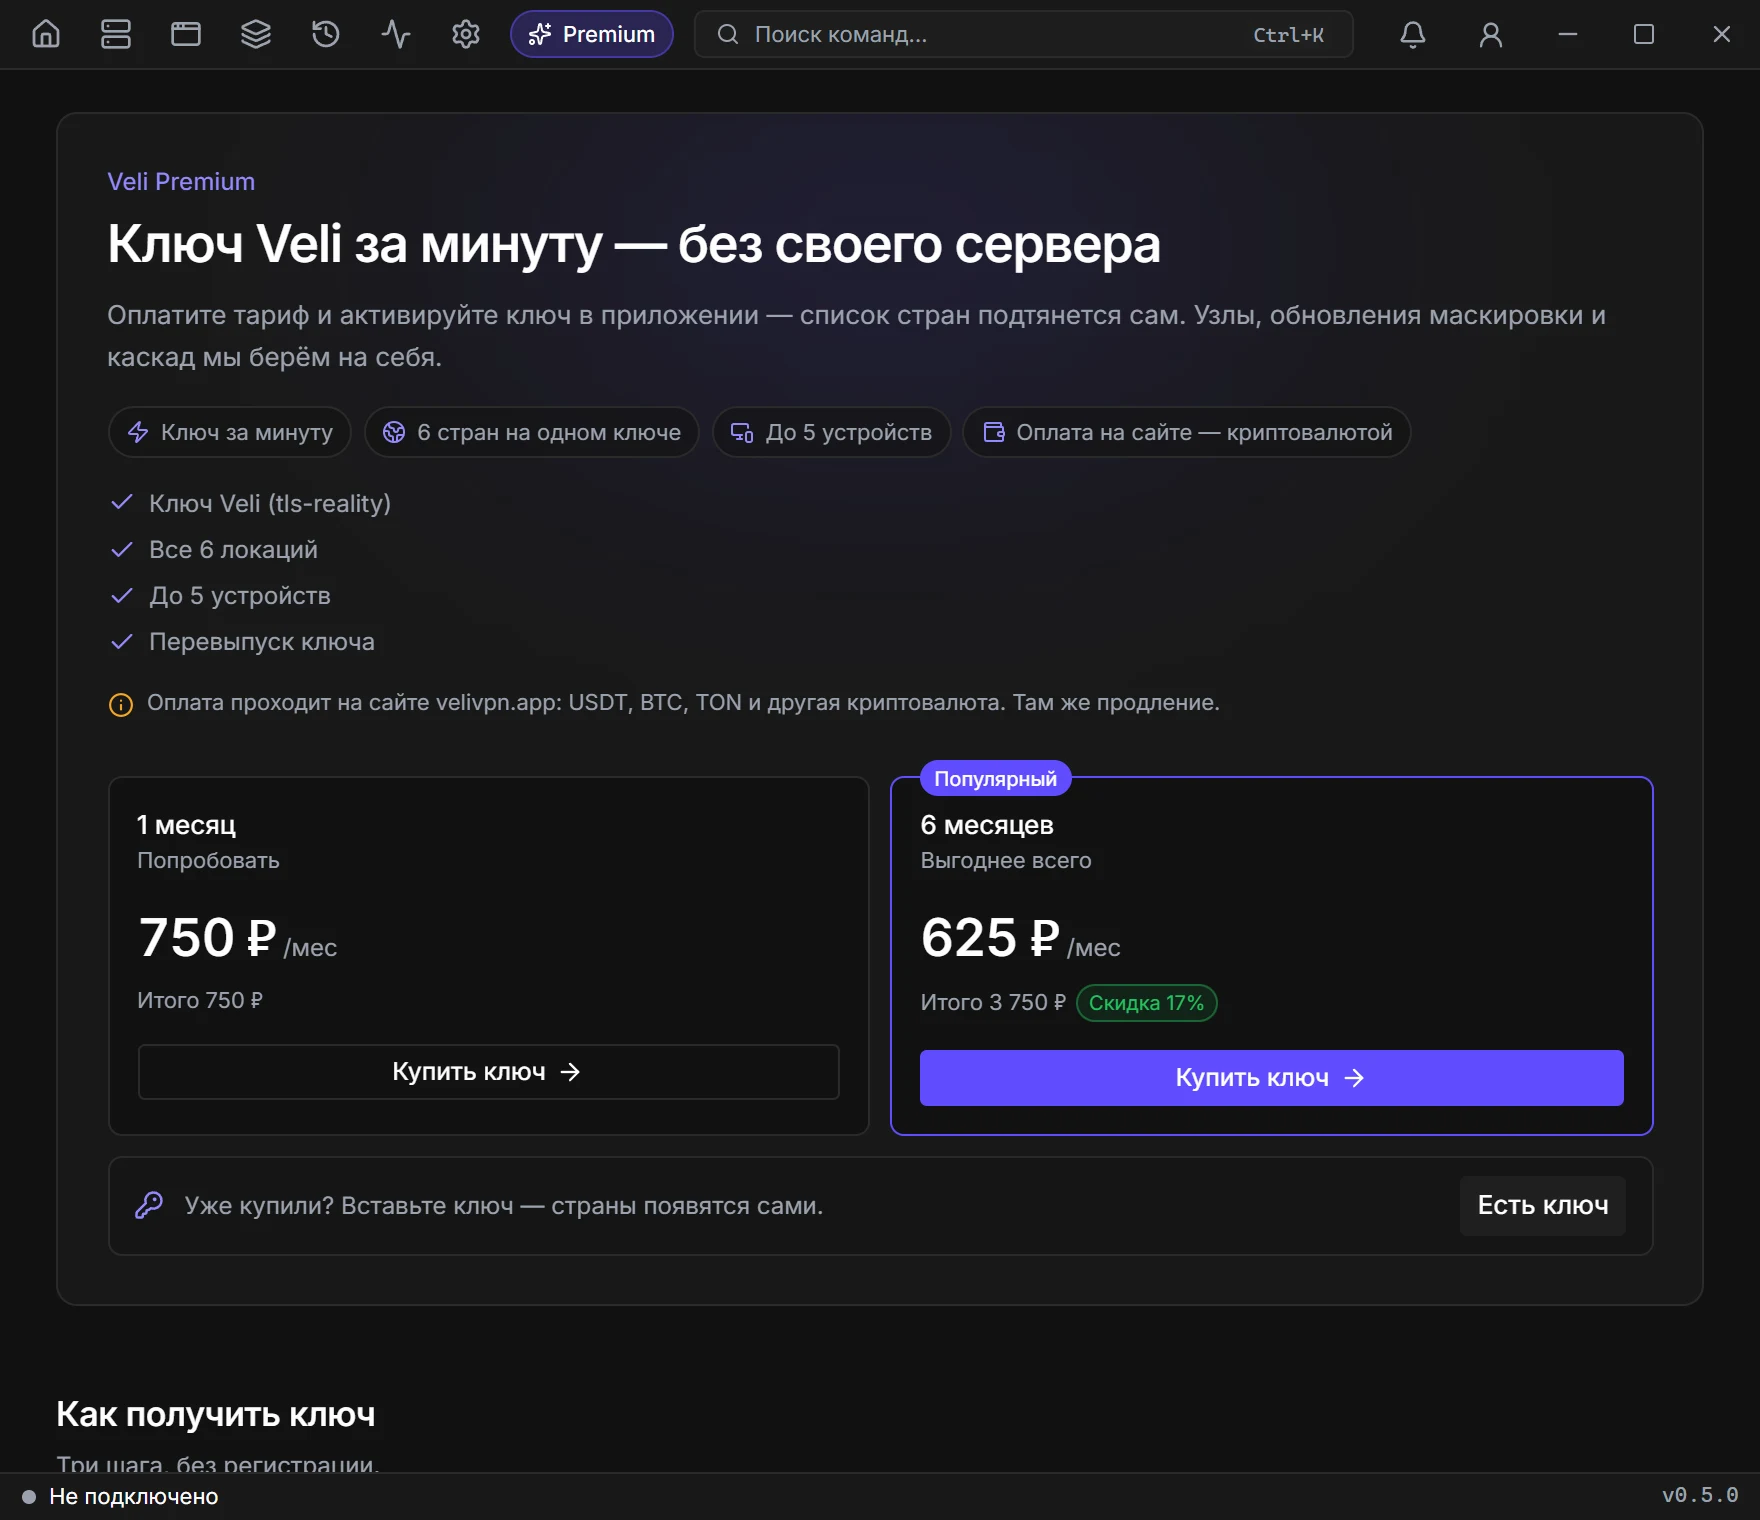Click the "6 стран на одном ключе" chip
Viewport: 1760px width, 1520px height.
pos(532,432)
